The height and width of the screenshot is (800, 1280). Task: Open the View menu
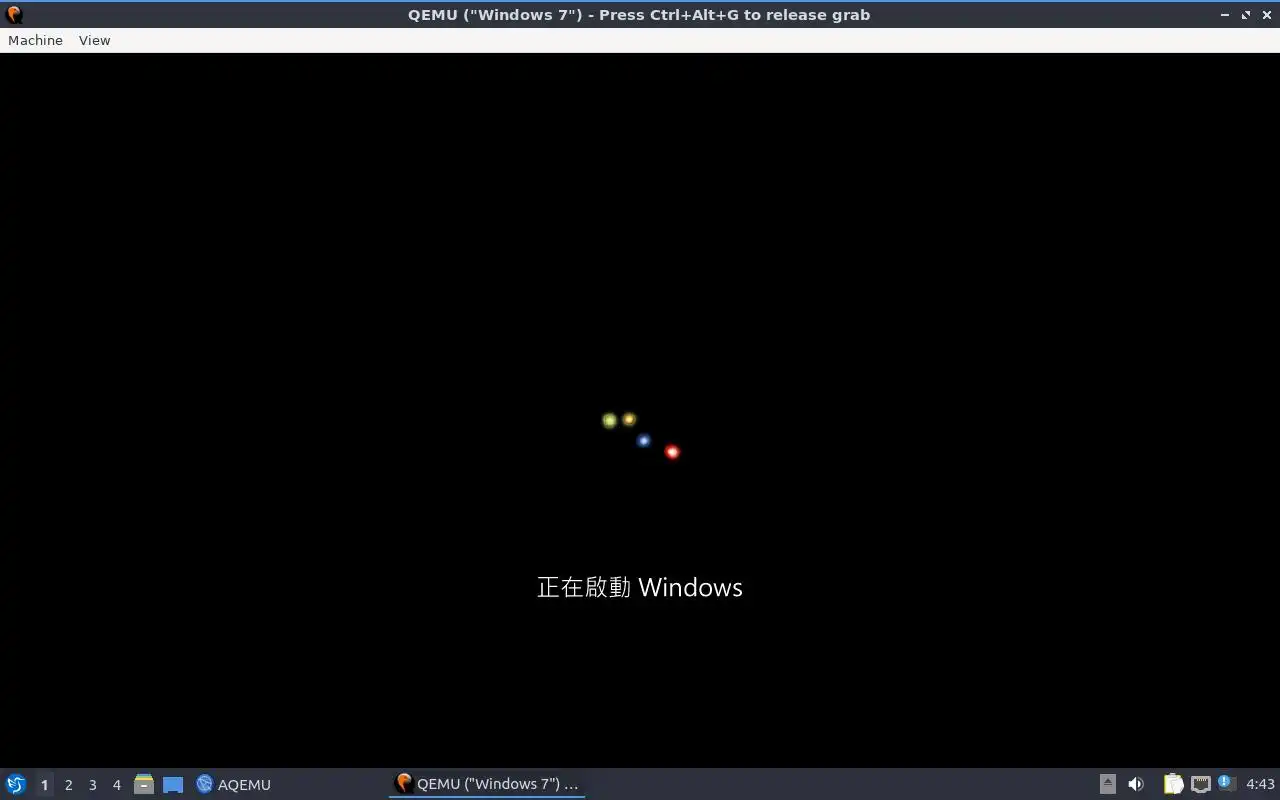coord(94,40)
